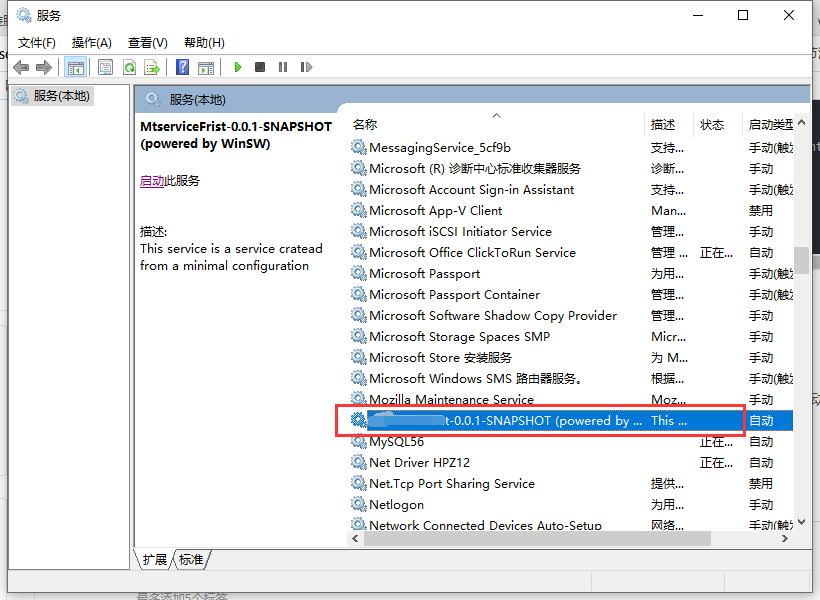Select Microsoft iSCSI Initiator Service

[571, 232]
